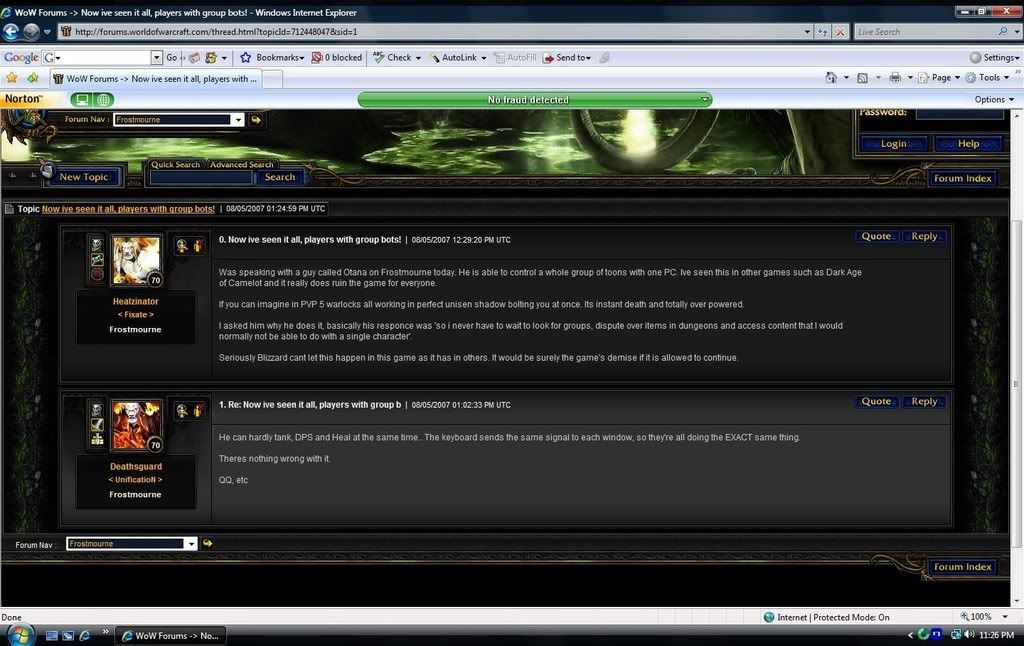Click the Live Search magnifier icon
The height and width of the screenshot is (646, 1024).
point(1002,31)
